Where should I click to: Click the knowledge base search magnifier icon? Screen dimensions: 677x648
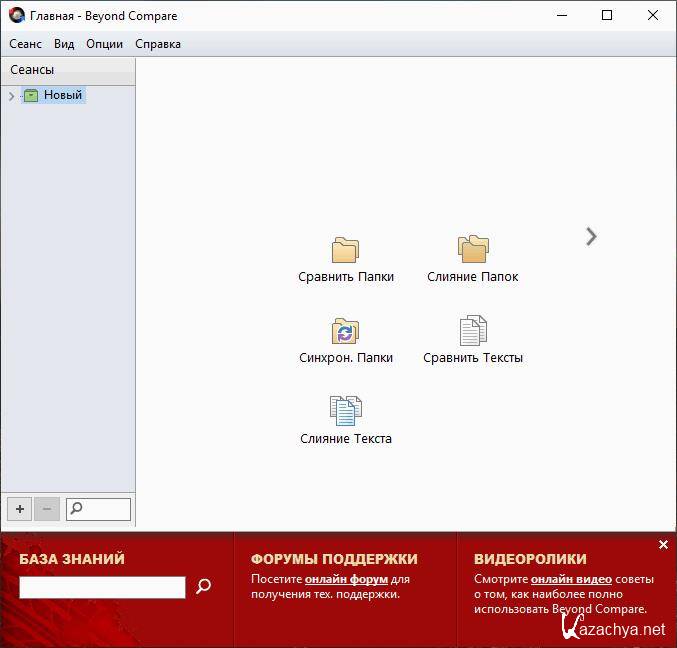tap(204, 587)
